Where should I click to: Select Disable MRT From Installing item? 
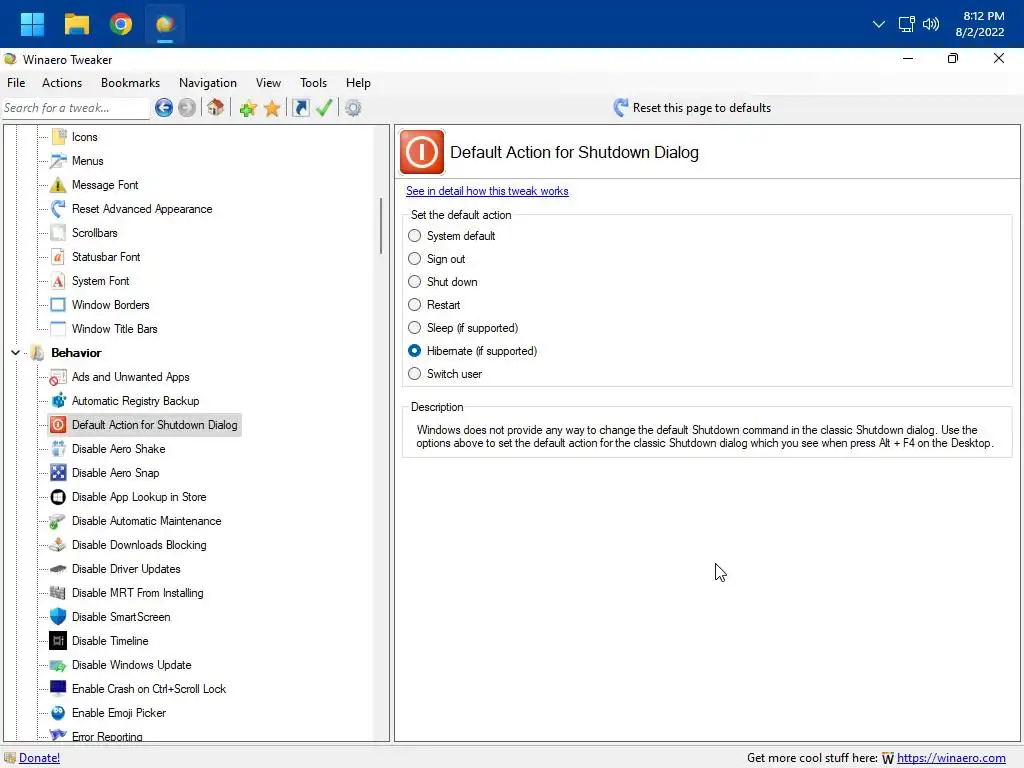138,593
